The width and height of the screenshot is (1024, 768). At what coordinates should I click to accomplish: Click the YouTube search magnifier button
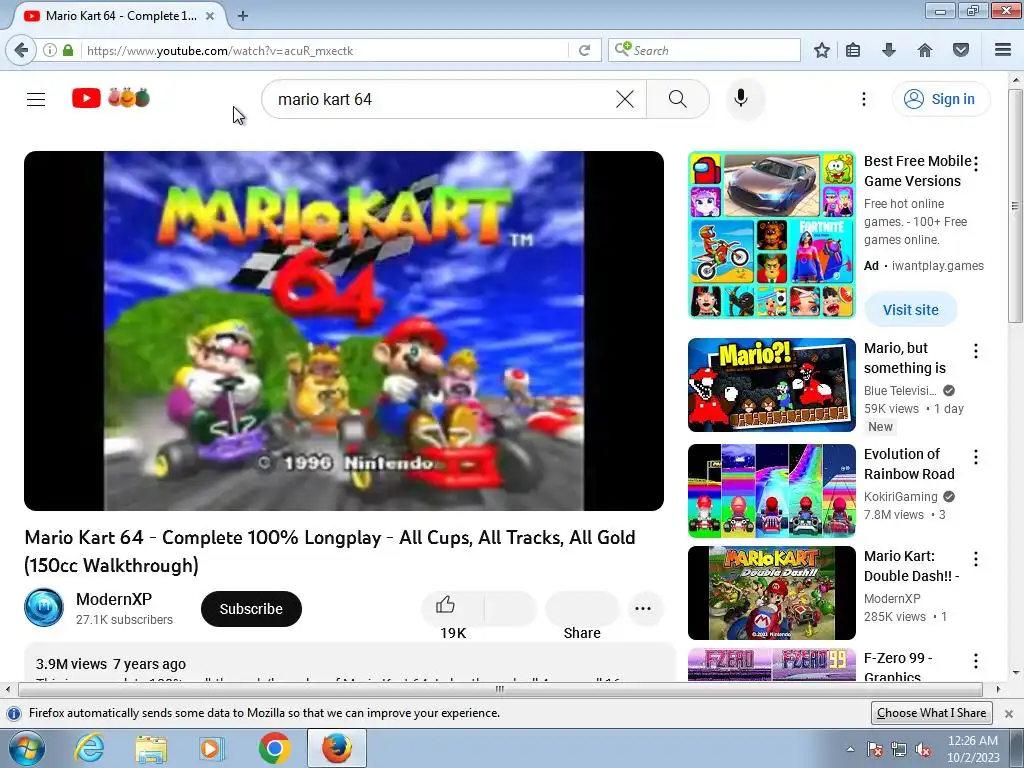click(678, 99)
